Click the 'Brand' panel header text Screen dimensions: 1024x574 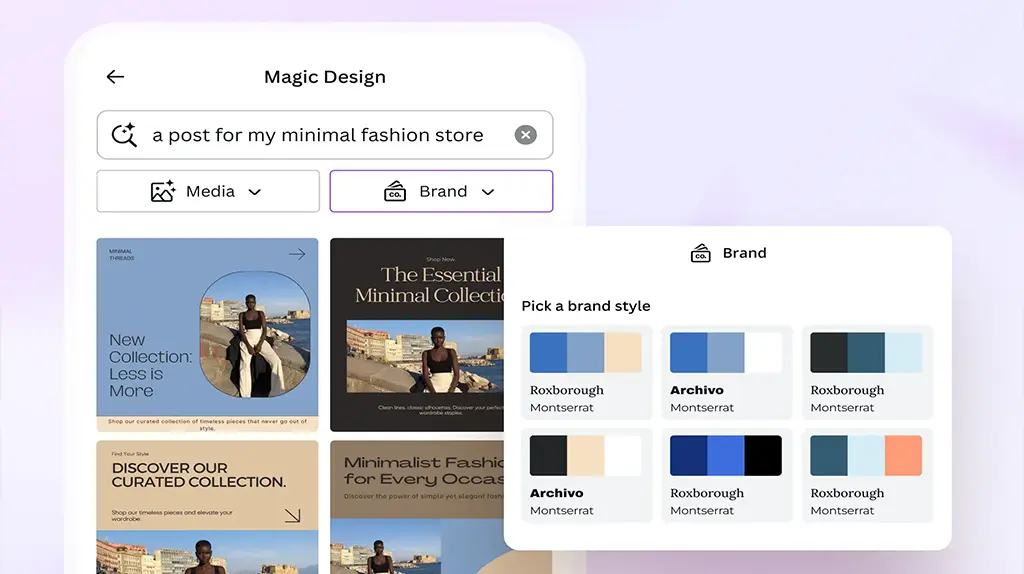coord(744,253)
